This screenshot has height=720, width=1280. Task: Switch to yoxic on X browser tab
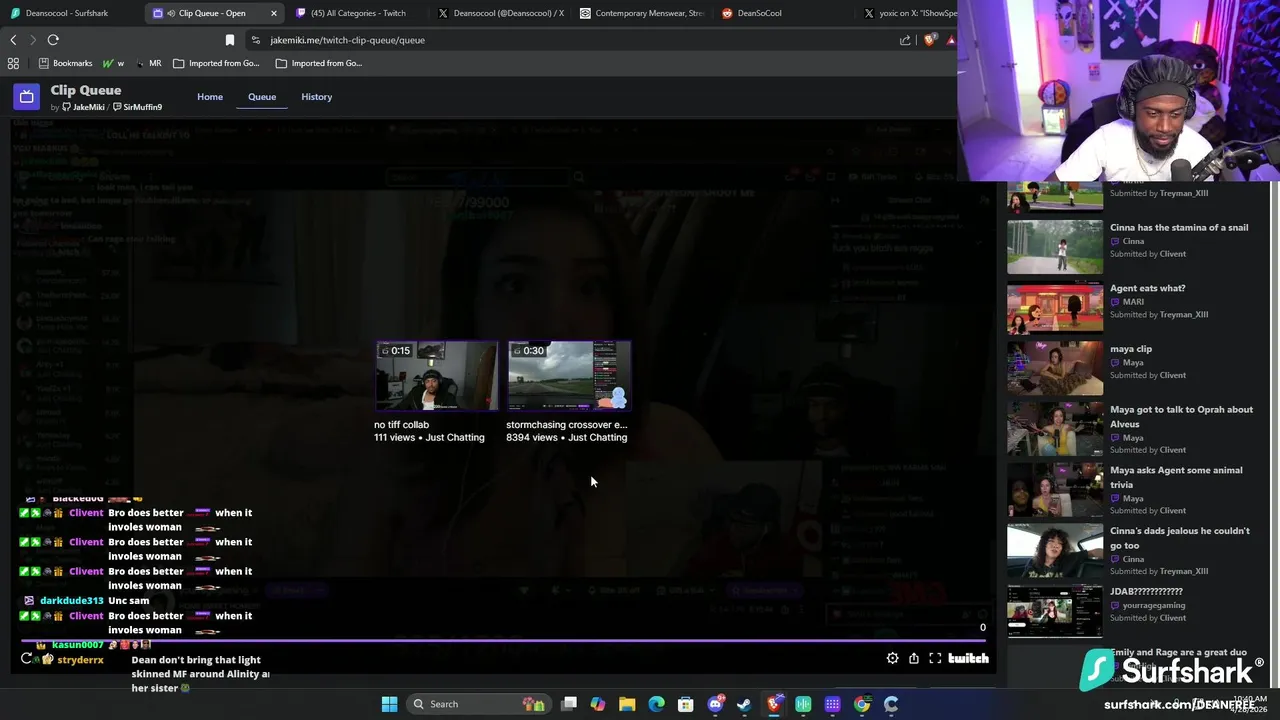click(908, 13)
